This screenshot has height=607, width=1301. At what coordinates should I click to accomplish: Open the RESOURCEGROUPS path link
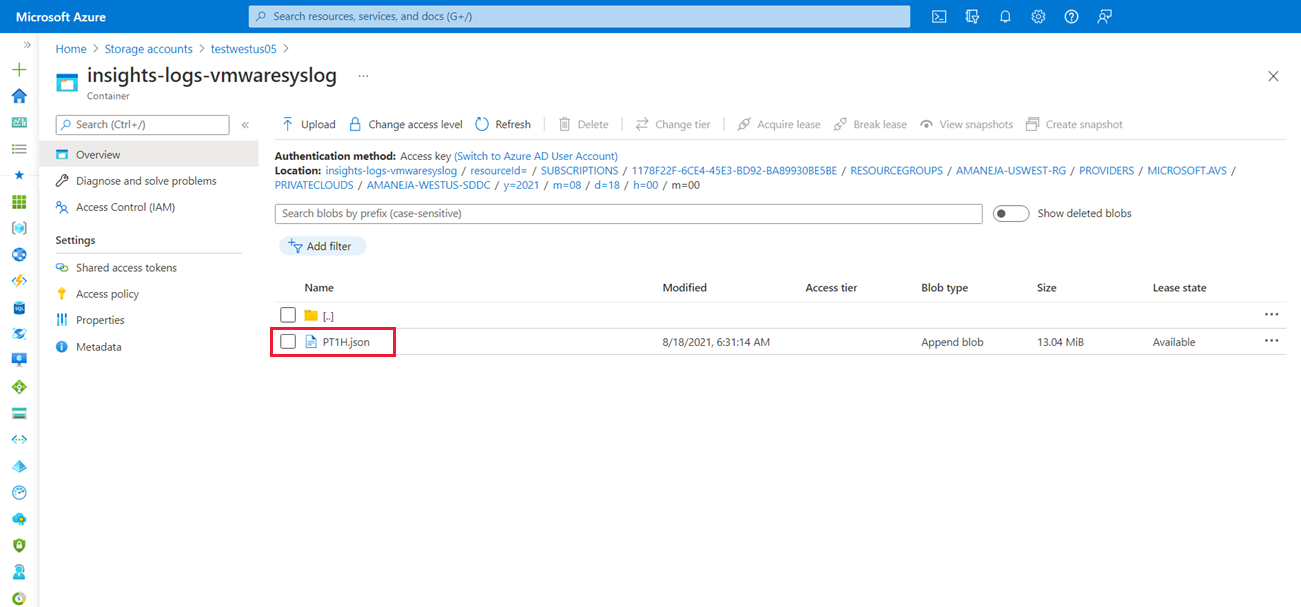[x=897, y=171]
